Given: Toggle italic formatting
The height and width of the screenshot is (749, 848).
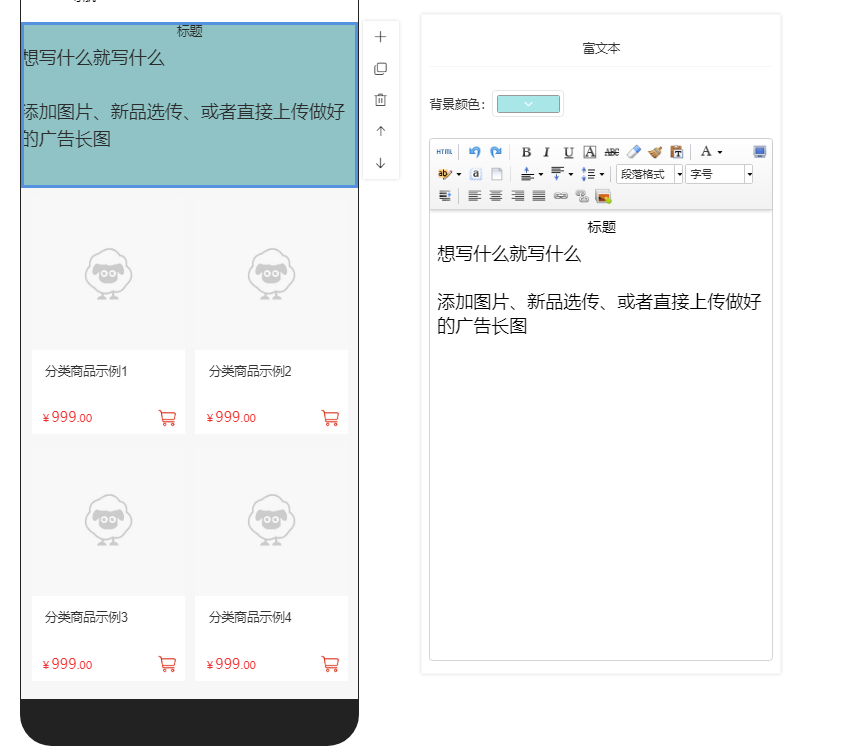Looking at the screenshot, I should 547,152.
